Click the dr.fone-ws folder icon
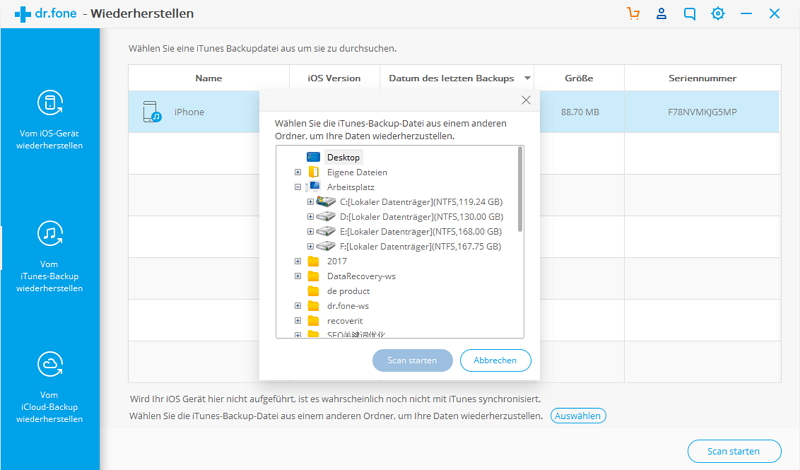This screenshot has width=800, height=470. [x=313, y=306]
